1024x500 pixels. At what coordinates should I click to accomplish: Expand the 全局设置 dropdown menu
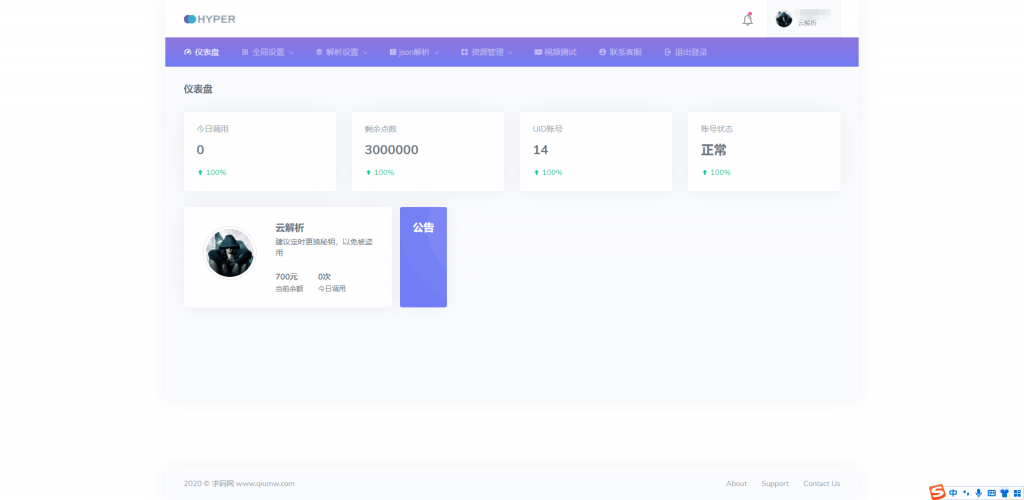267,52
